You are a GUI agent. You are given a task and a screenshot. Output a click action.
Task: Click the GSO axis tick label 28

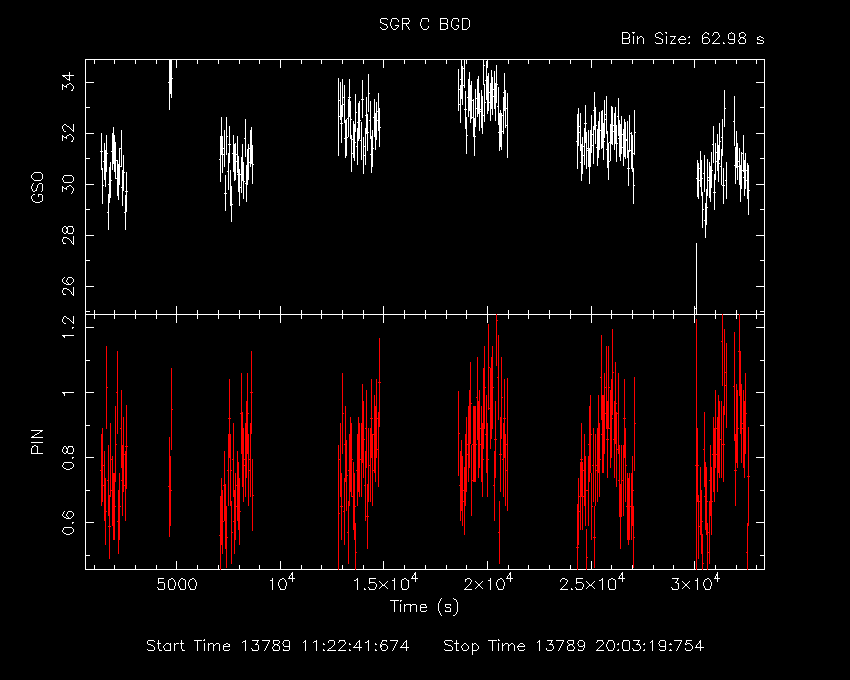coord(68,235)
